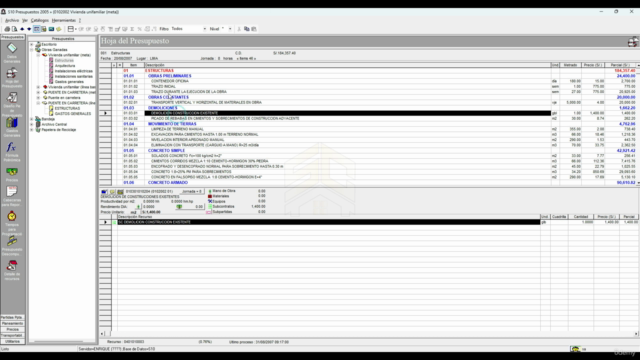Image resolution: width=640 pixels, height=360 pixels.
Task: Click the blue up arrow toolbar icon
Action: coord(22,29)
